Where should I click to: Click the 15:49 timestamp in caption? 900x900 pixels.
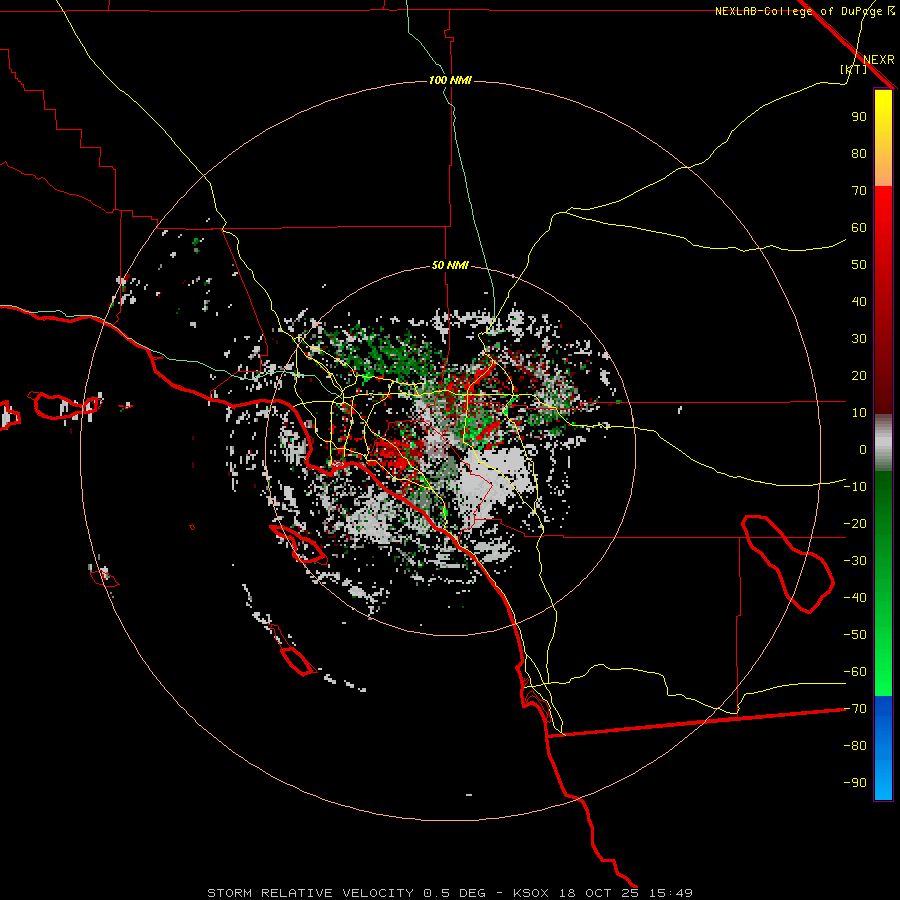[671, 893]
